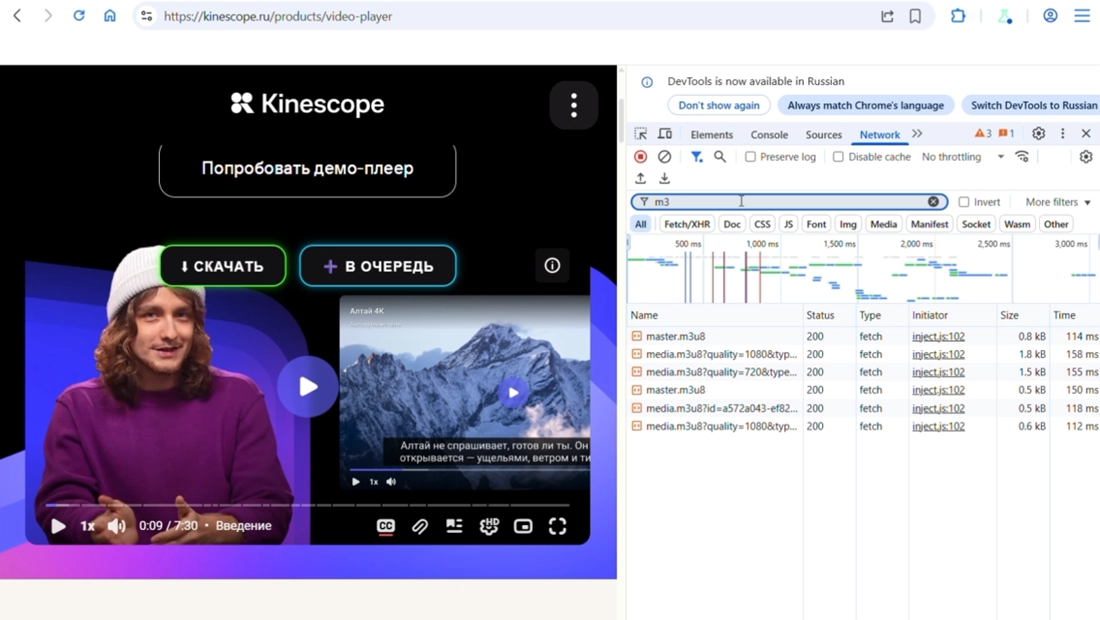The width and height of the screenshot is (1100, 620).
Task: Click Switch DevTools to Russian
Action: [x=1031, y=105]
